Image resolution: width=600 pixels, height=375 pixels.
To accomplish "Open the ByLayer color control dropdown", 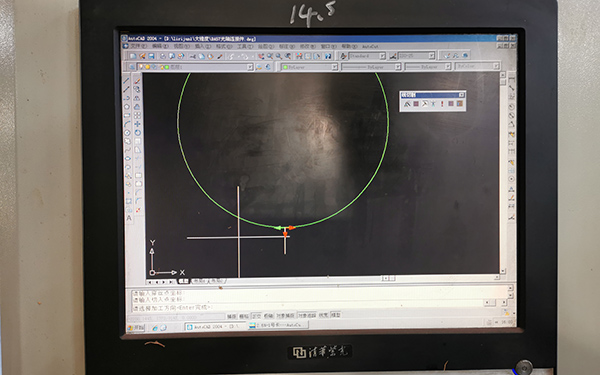I will tap(310, 67).
